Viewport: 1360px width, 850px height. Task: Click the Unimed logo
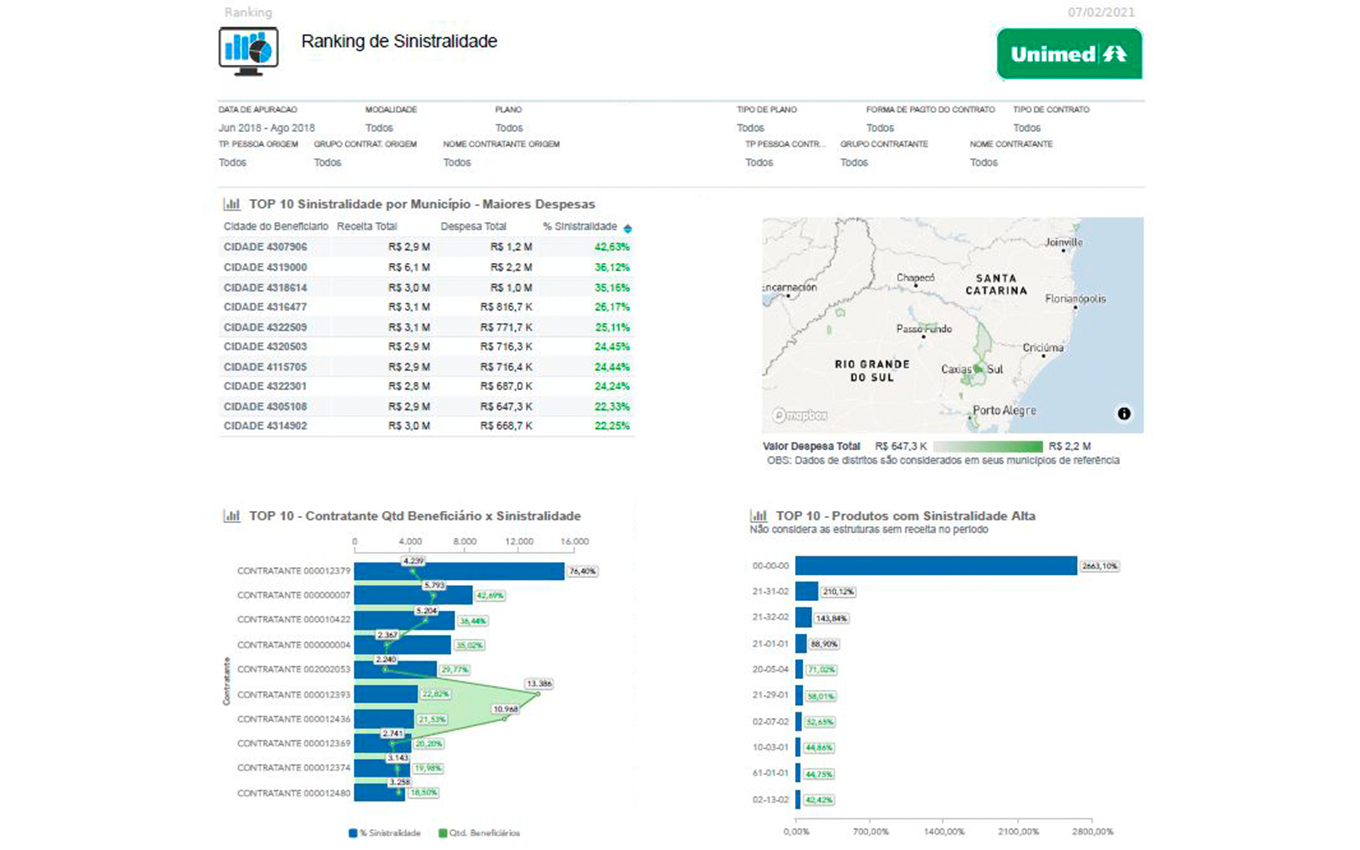tap(1069, 54)
